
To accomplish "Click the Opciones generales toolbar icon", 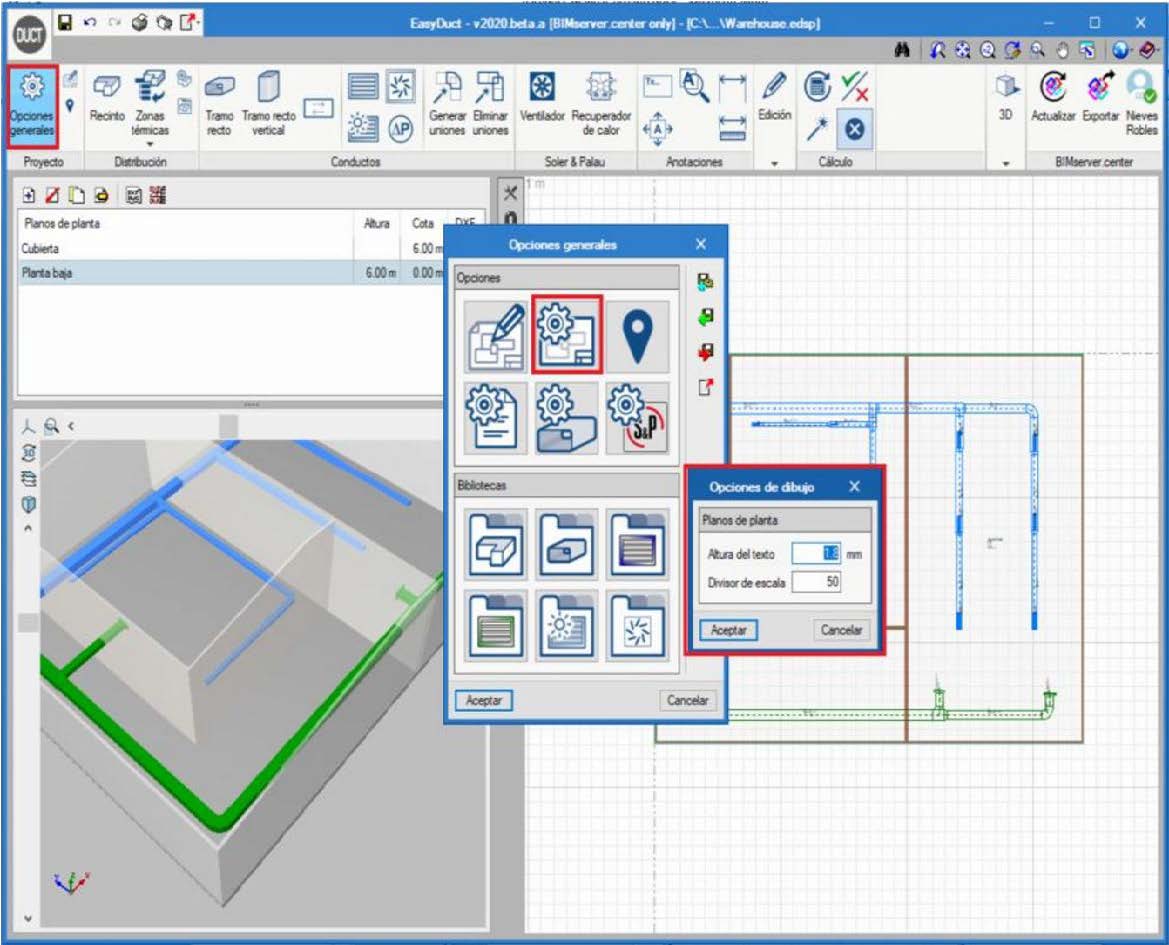I will coord(31,105).
